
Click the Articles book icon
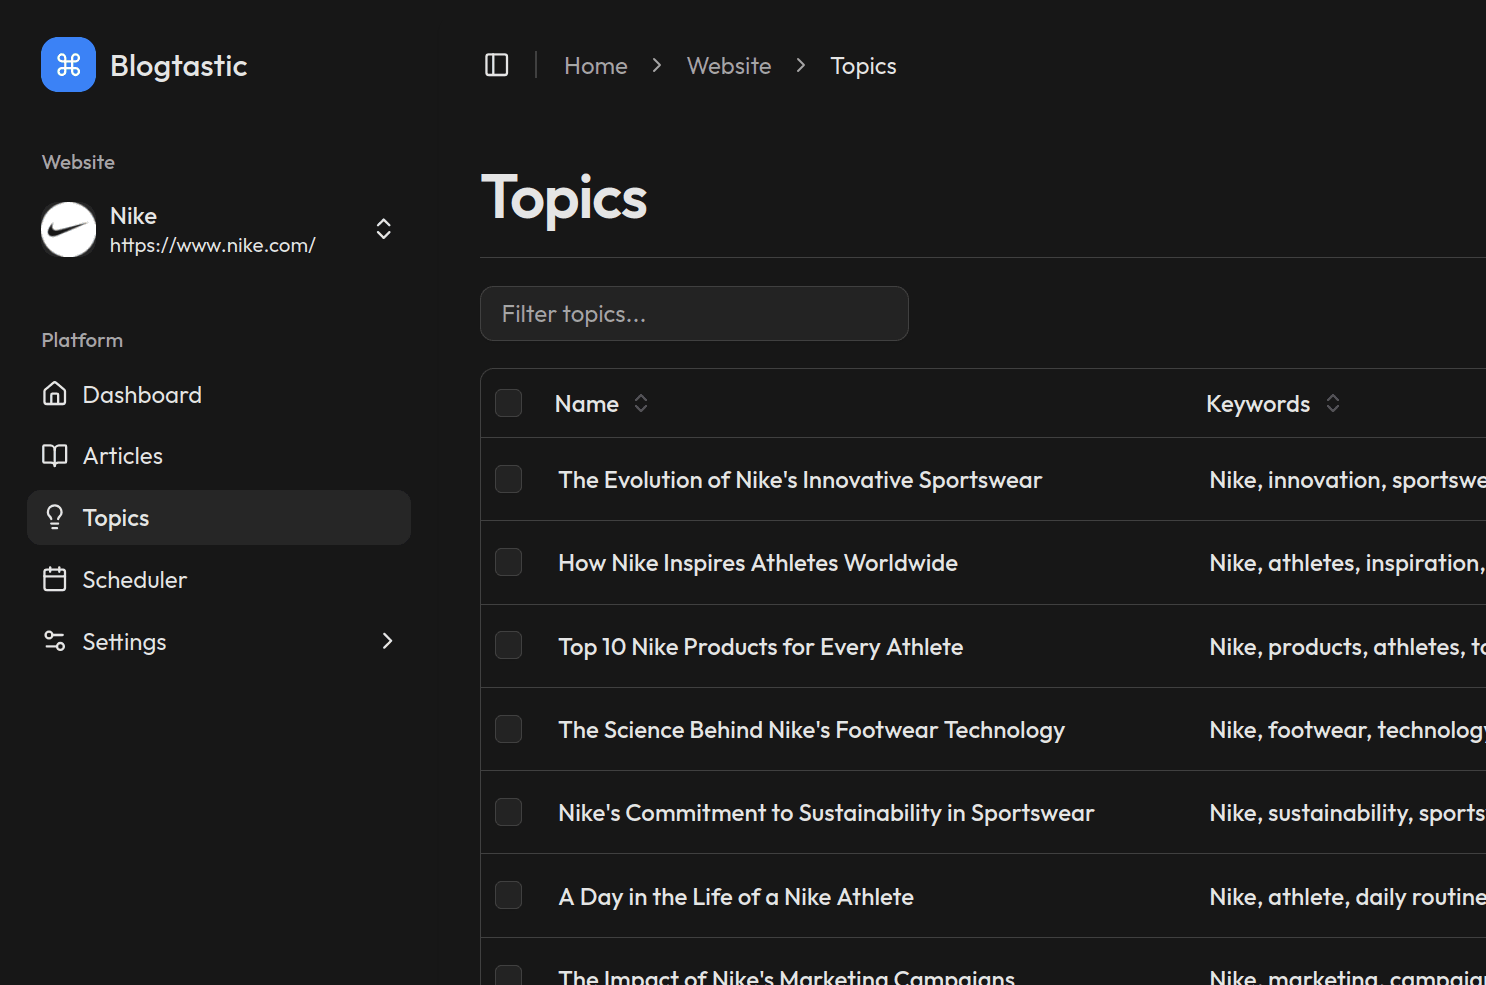[55, 455]
